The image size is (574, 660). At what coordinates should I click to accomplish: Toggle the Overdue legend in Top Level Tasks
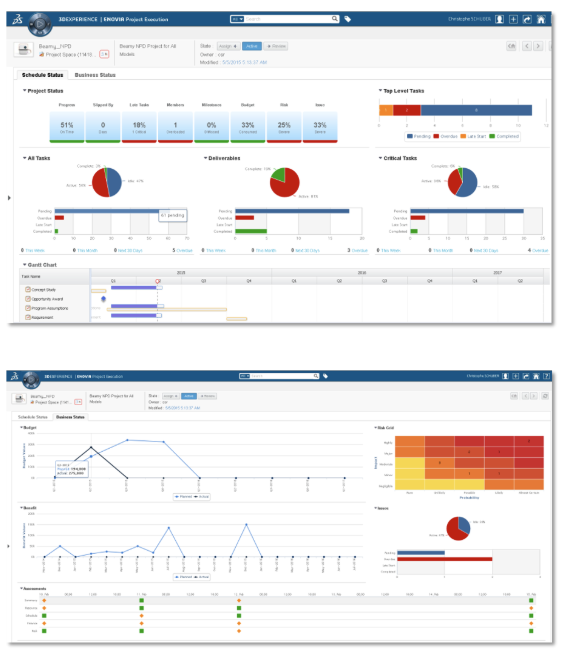(445, 136)
